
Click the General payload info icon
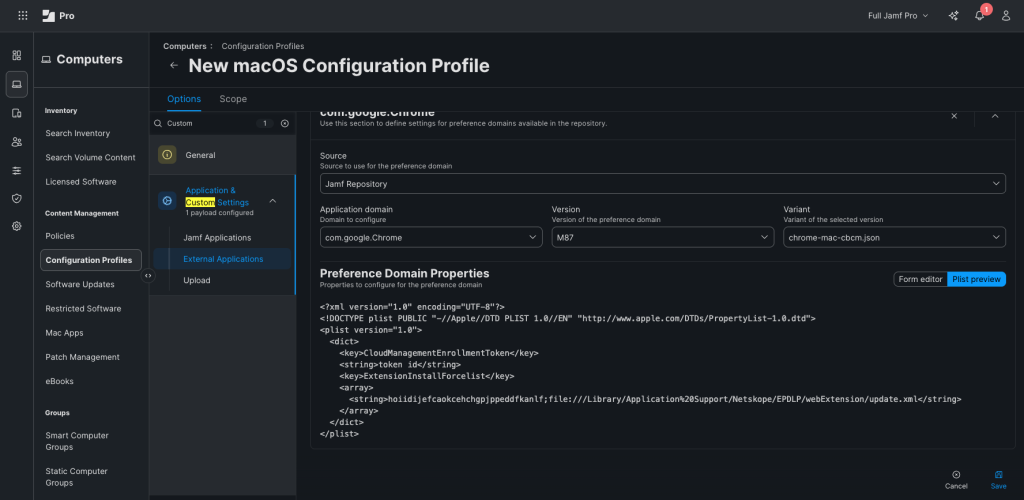coord(167,155)
